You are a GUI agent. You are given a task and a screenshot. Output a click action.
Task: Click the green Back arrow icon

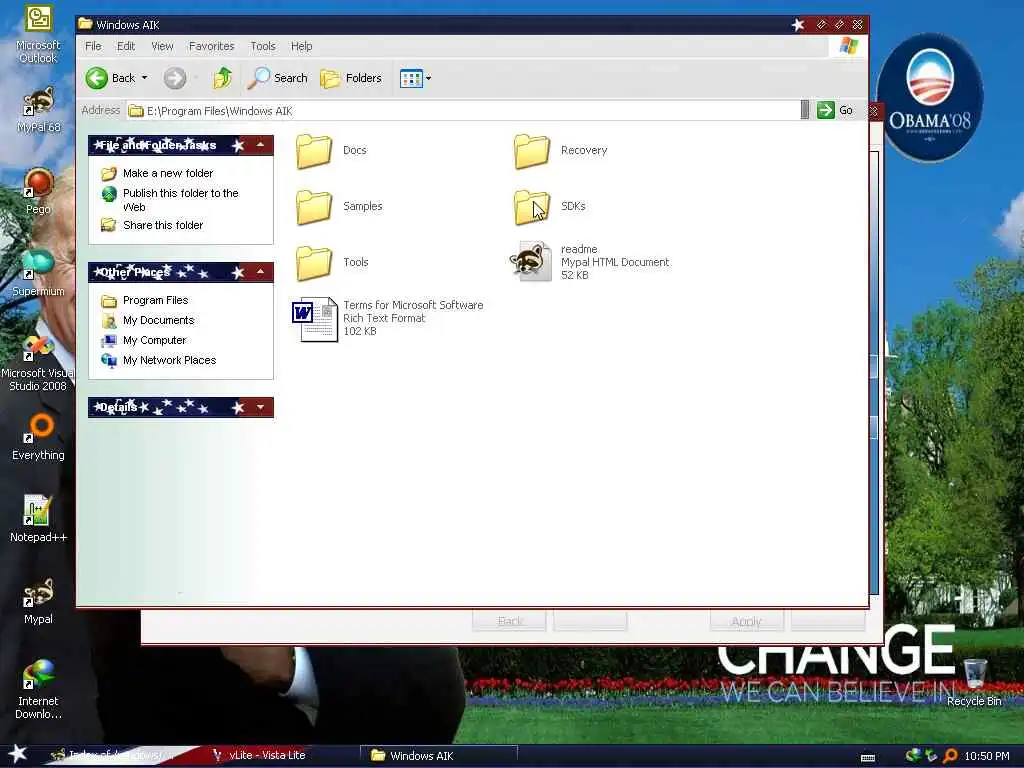pos(97,78)
